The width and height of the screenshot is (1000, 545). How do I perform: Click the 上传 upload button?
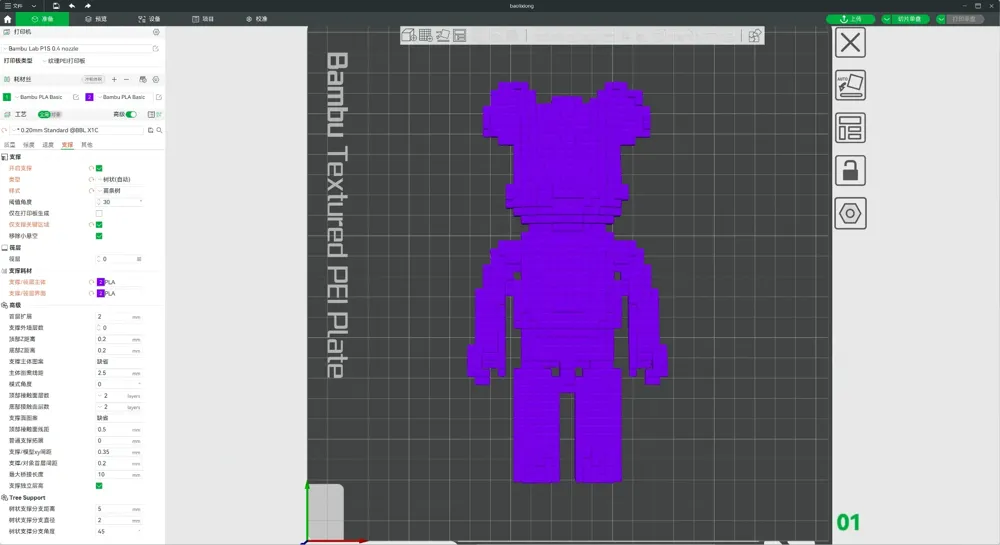tap(850, 19)
